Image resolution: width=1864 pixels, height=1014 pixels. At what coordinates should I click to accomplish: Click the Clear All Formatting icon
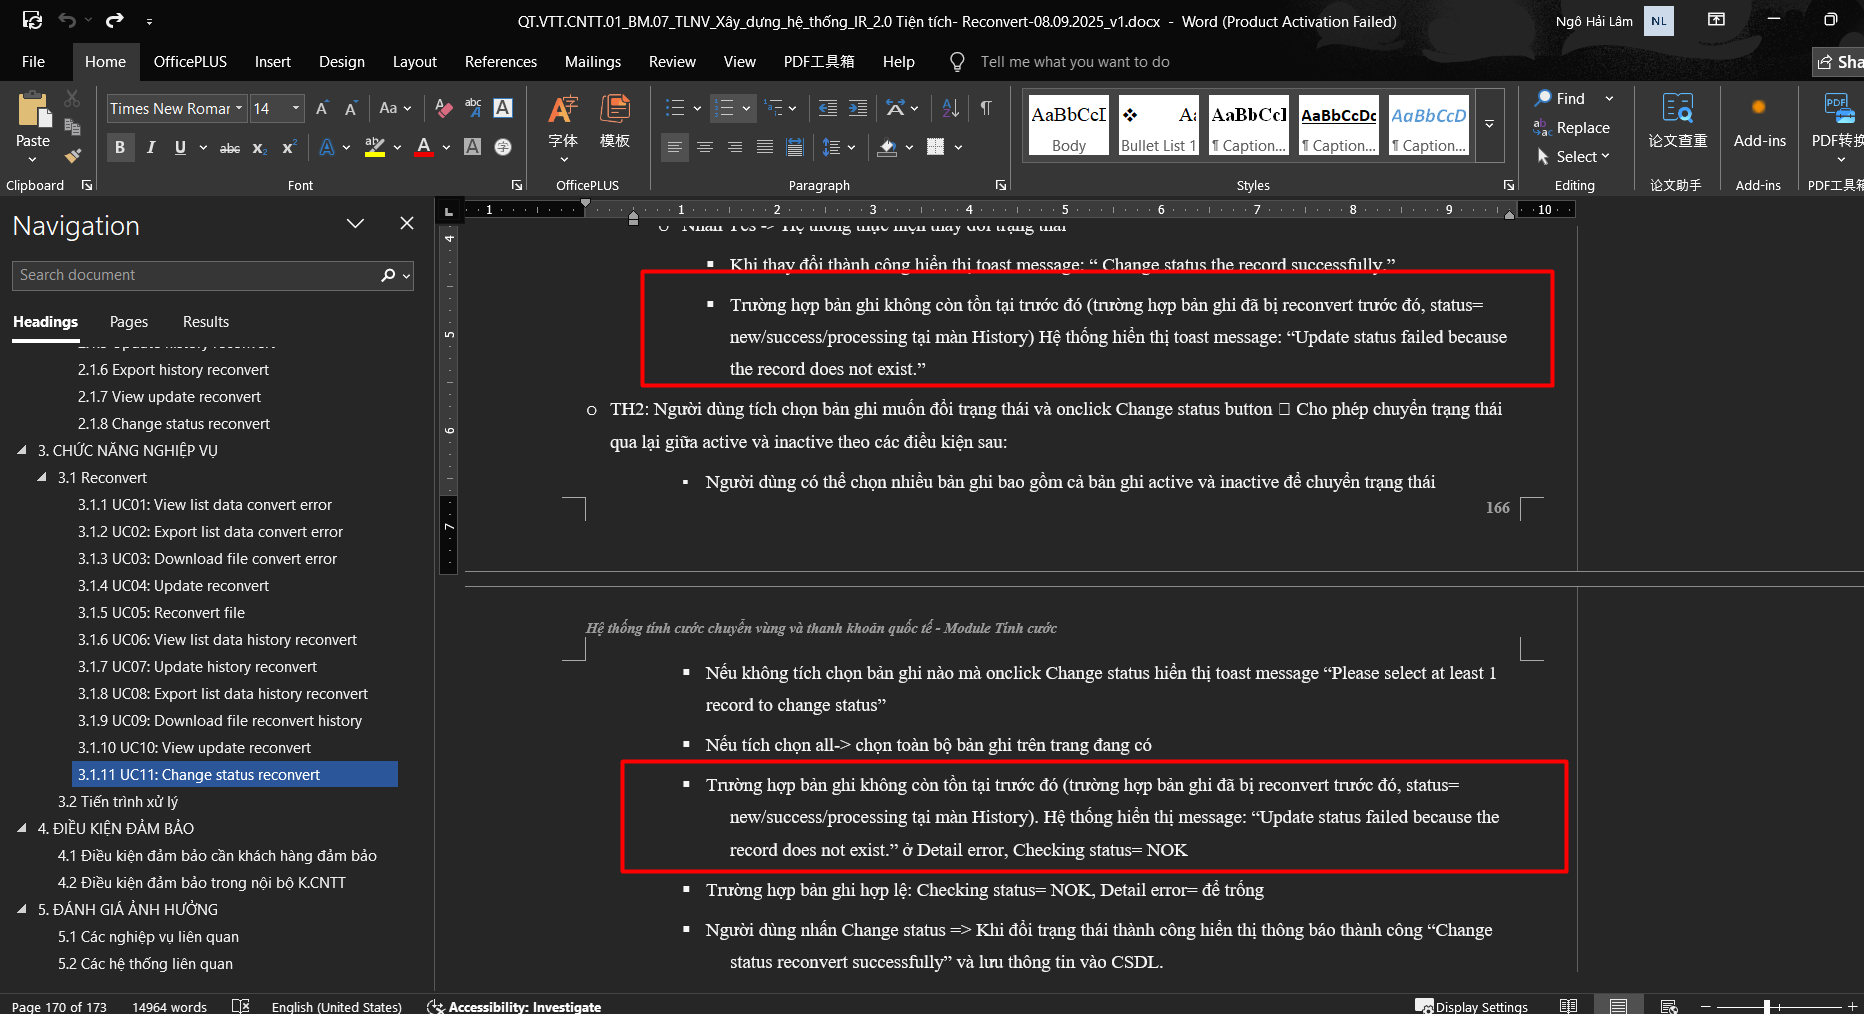444,108
